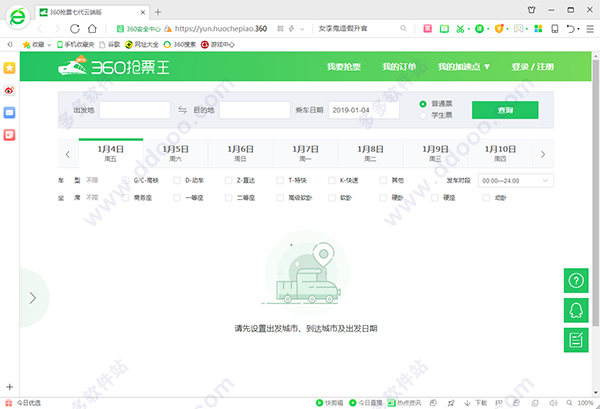Click the orange shield security icon
This screenshot has width=600, height=409.
coord(499,29)
